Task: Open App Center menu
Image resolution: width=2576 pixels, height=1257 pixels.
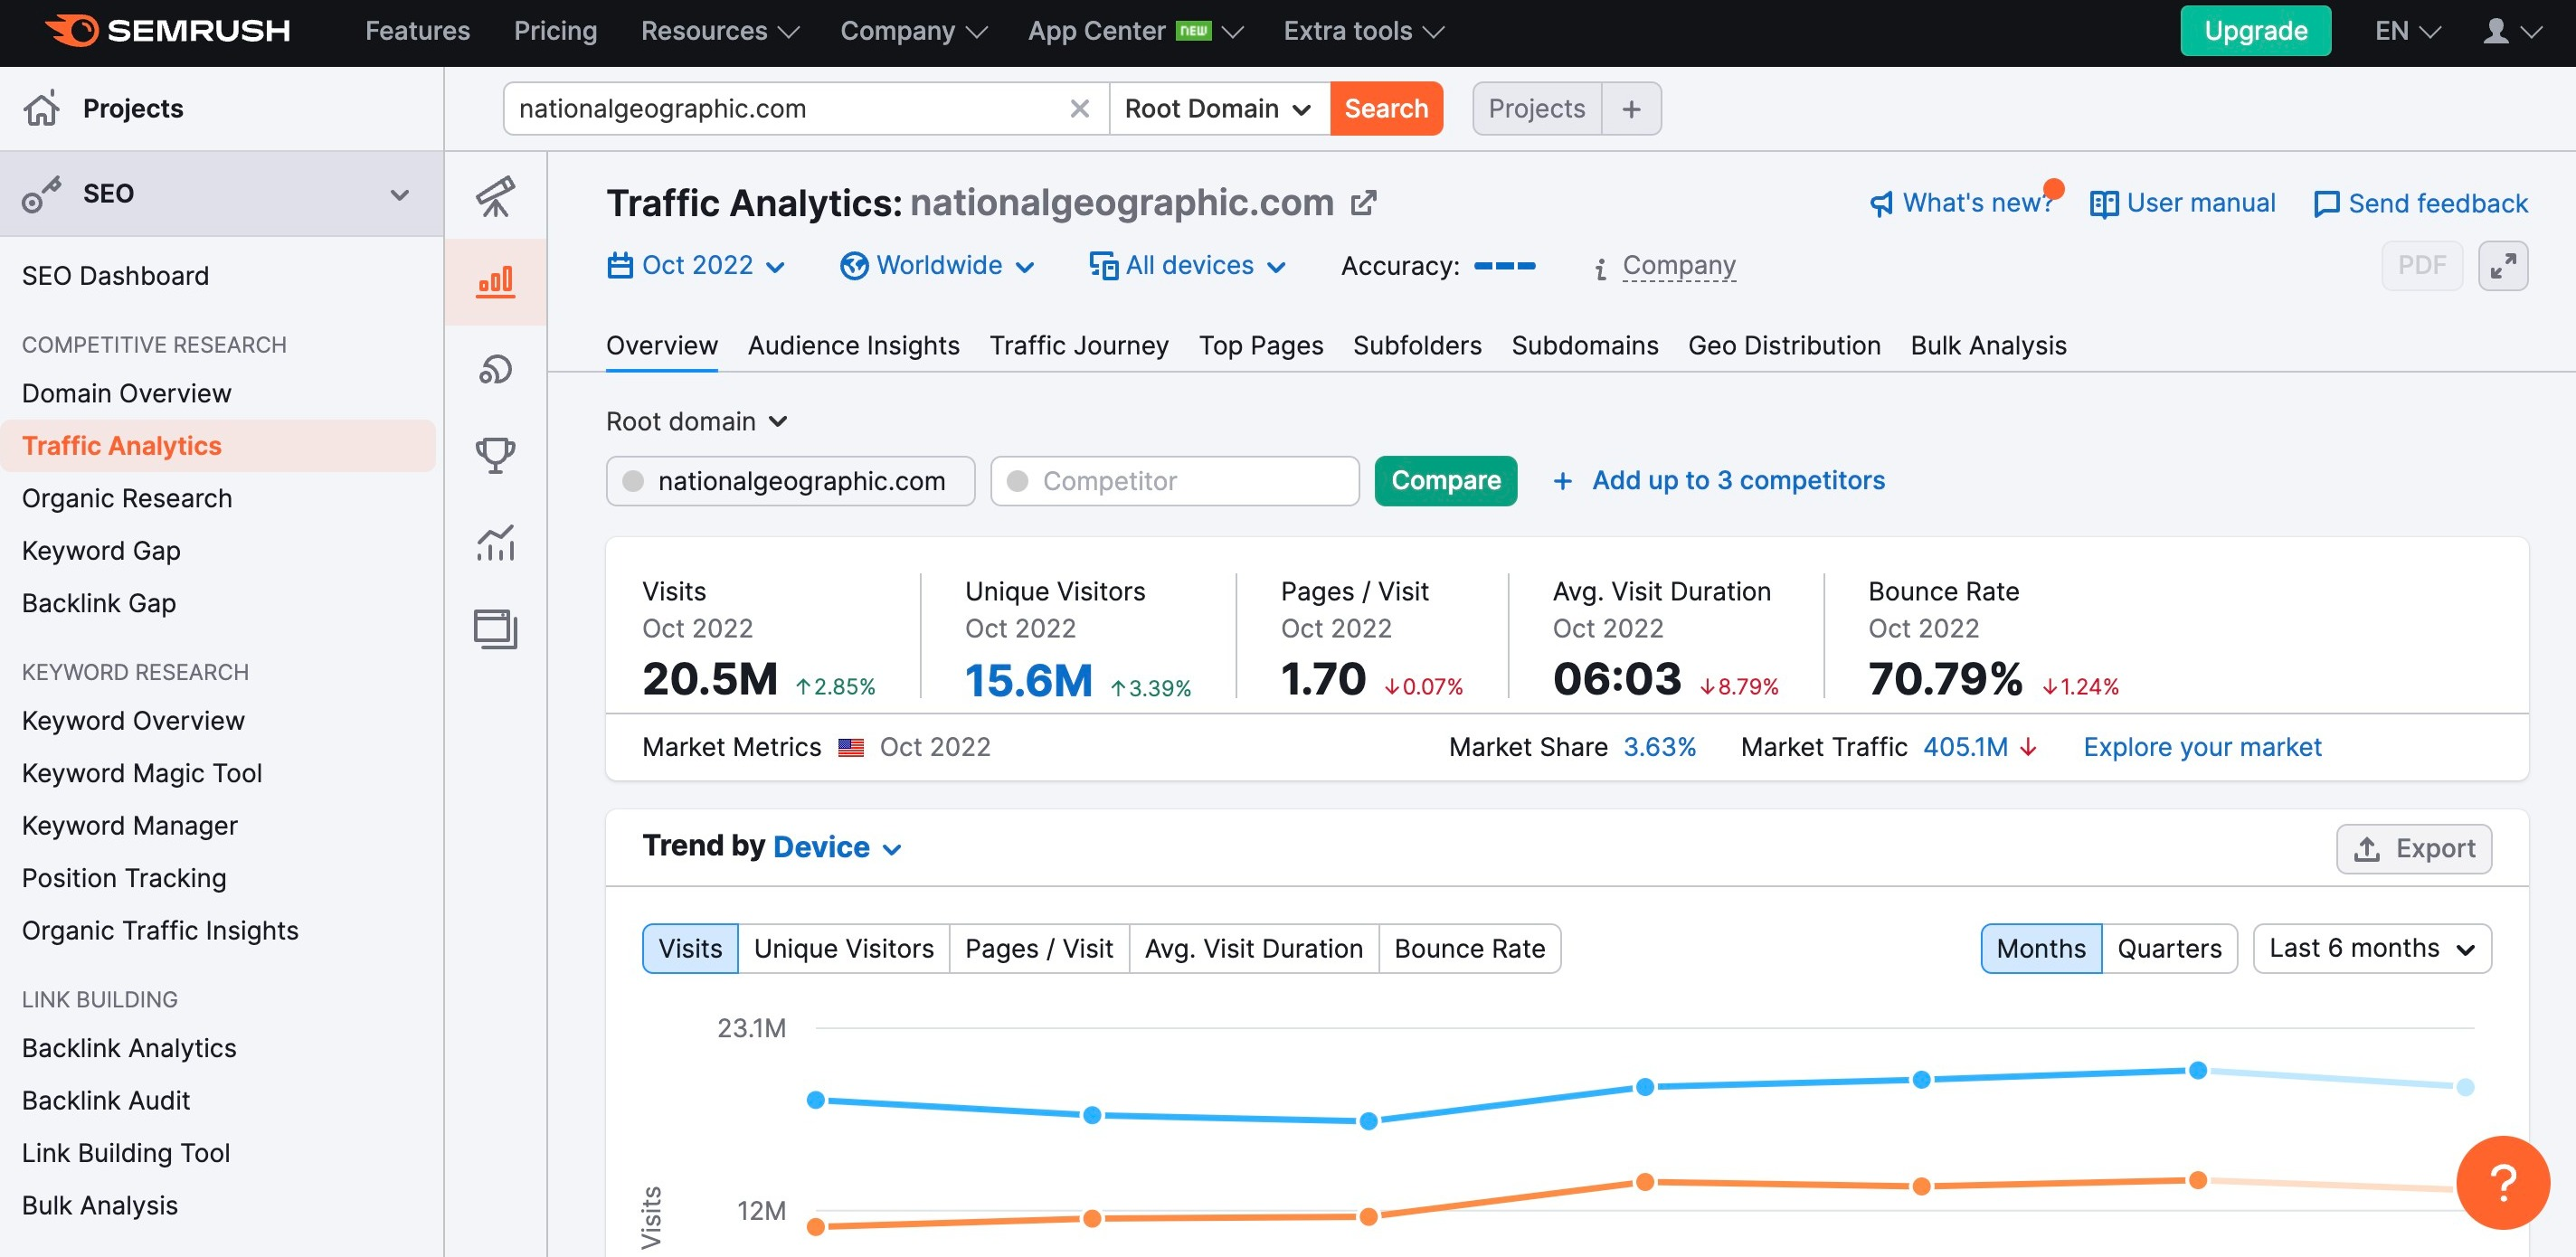Action: click(x=1135, y=31)
